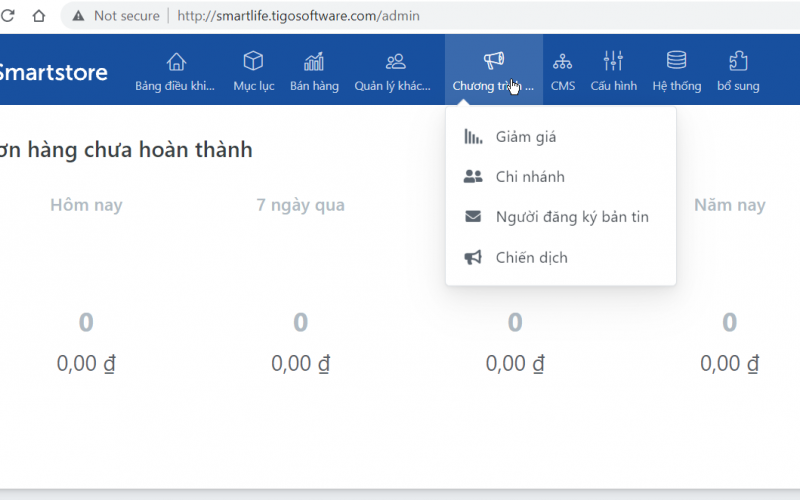Click the bullhorn icon beside Chiến dịch
This screenshot has height=500, width=800.
(x=473, y=257)
